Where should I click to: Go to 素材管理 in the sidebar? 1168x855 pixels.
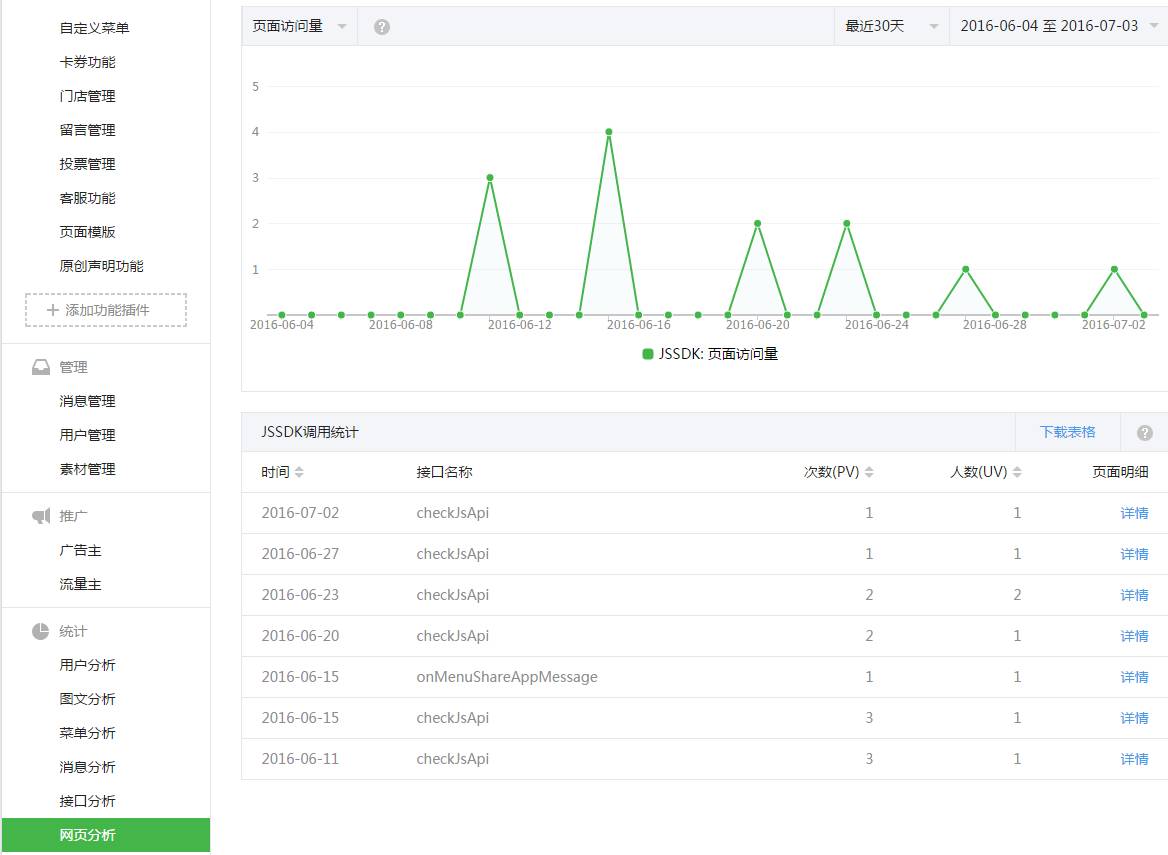87,469
